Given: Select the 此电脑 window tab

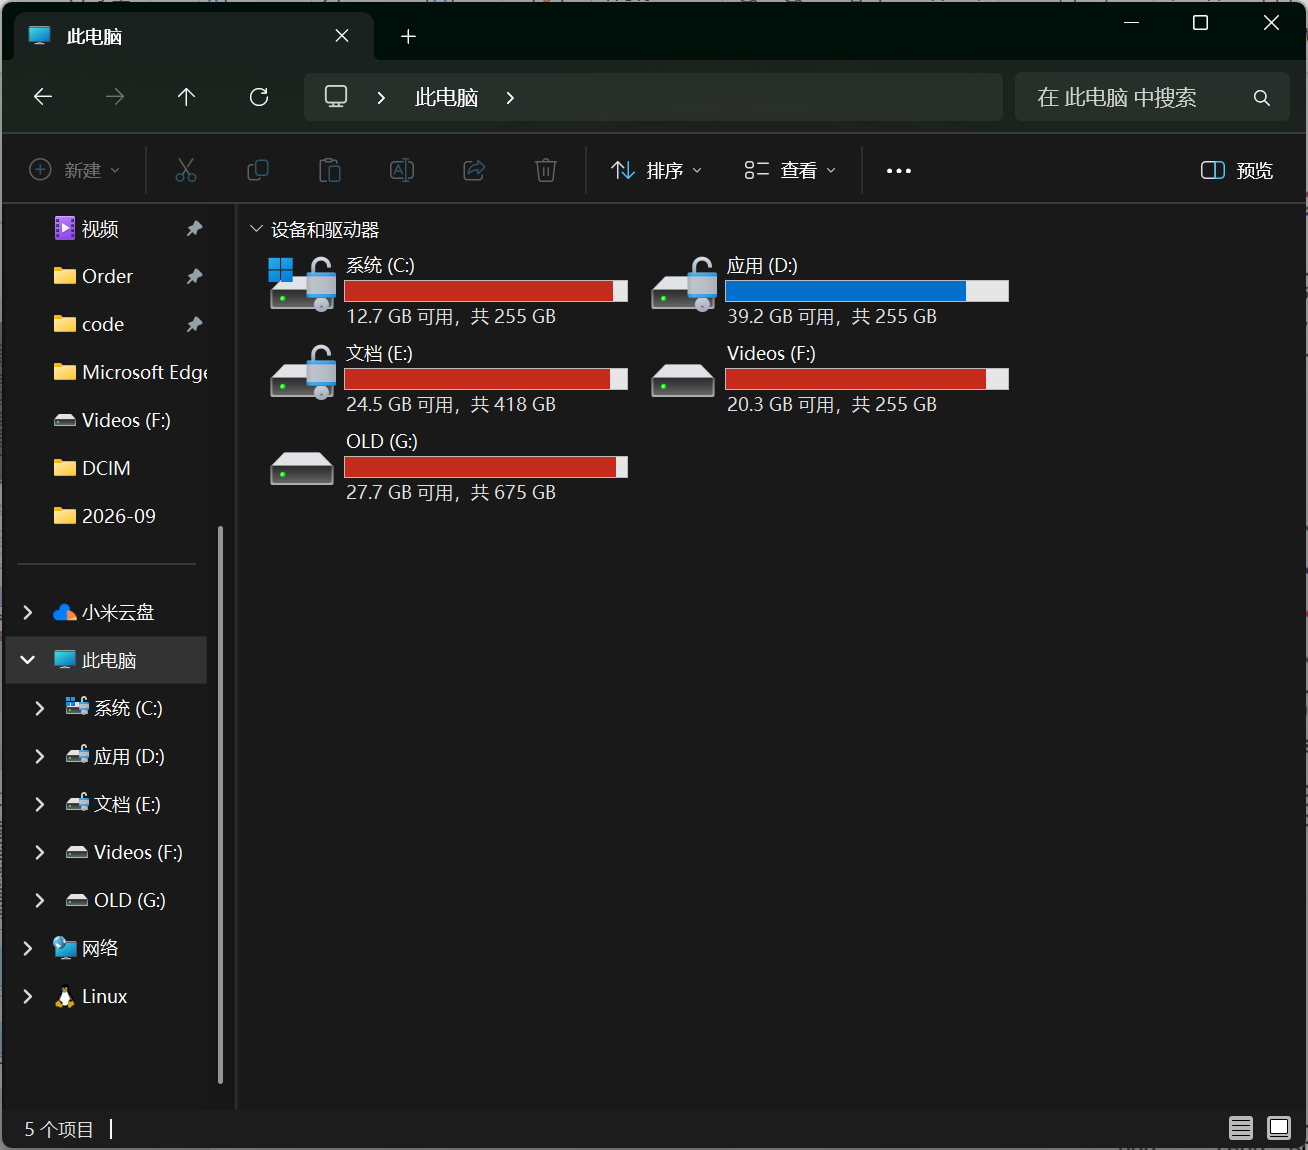Looking at the screenshot, I should tap(194, 37).
